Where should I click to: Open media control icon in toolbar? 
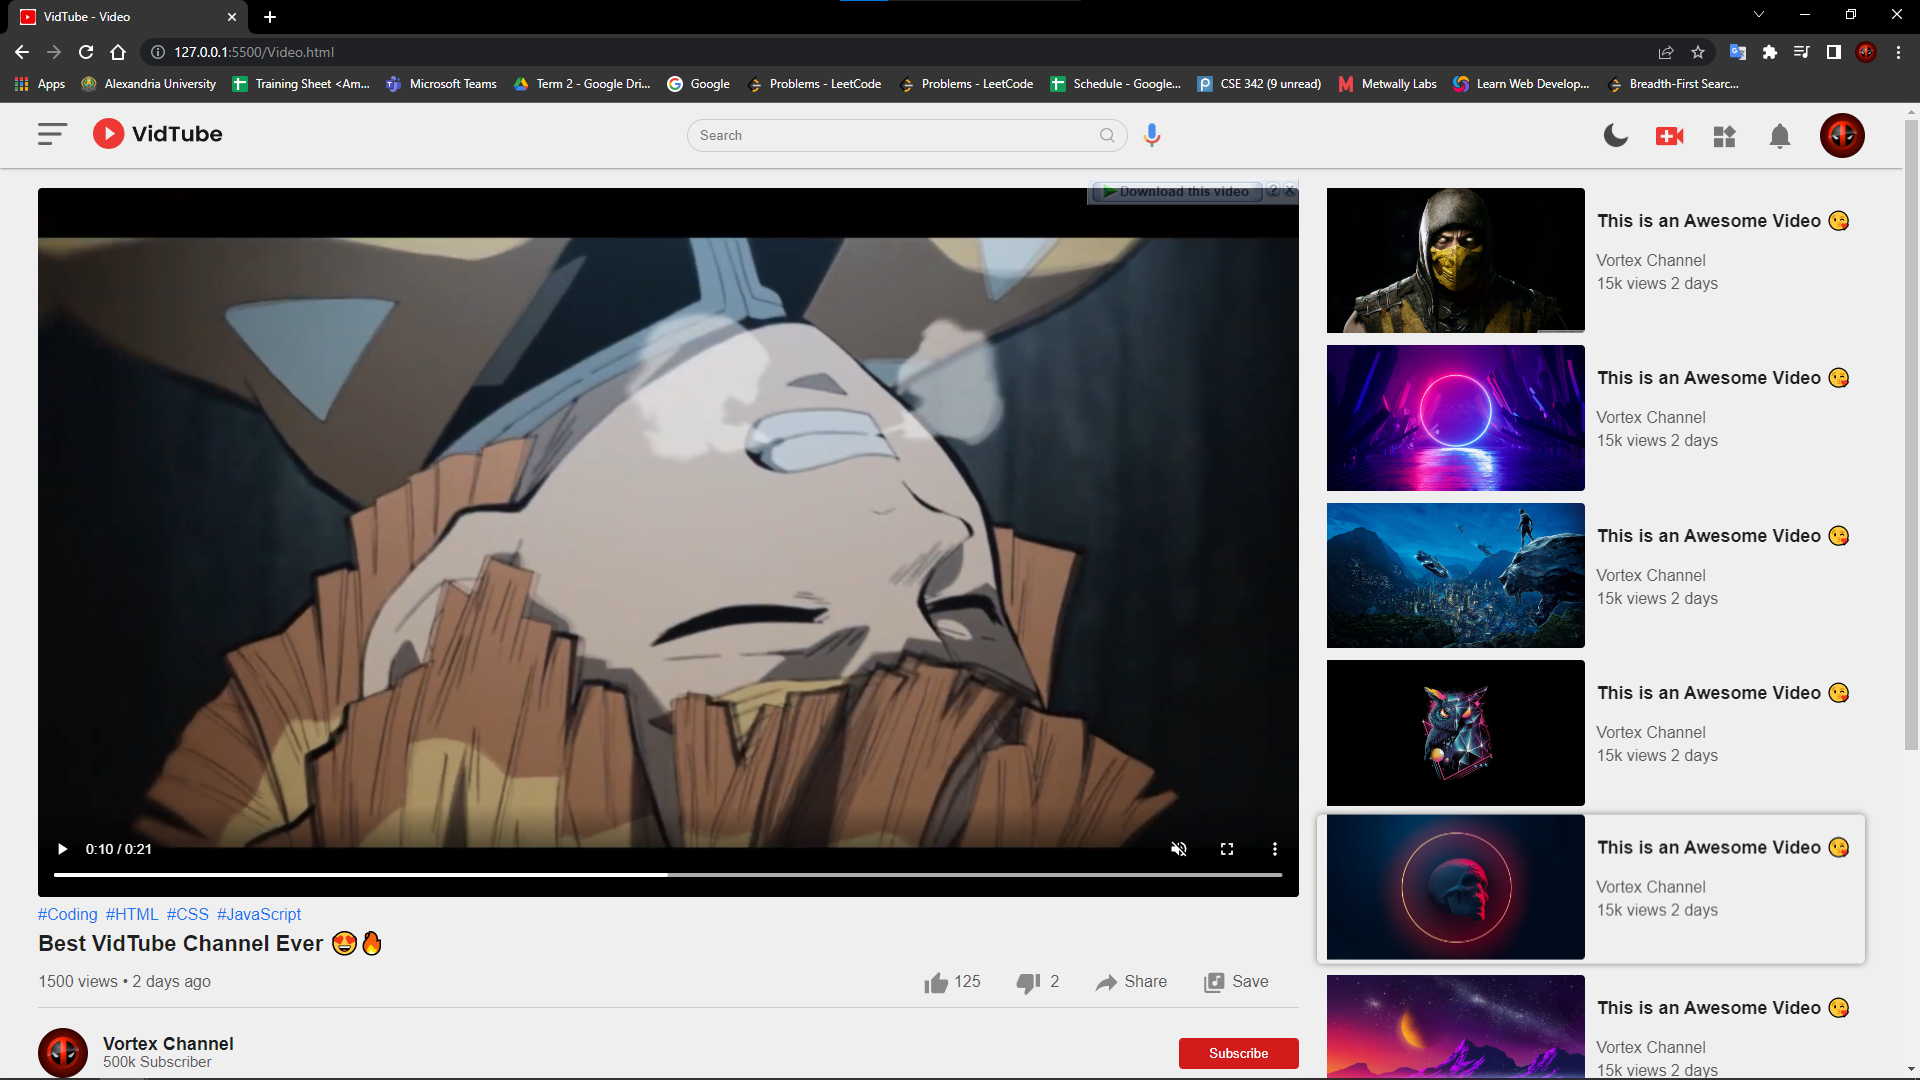point(1802,52)
